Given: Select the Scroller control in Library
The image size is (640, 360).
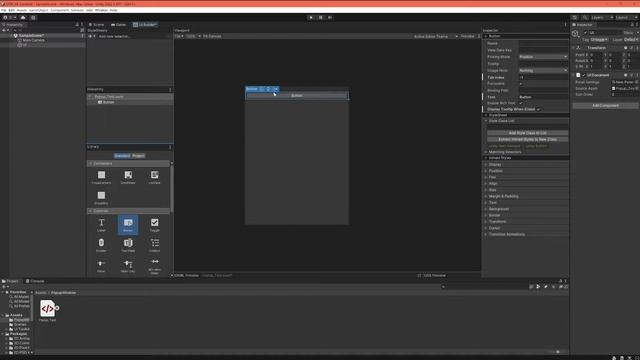Looking at the screenshot, I should (101, 245).
